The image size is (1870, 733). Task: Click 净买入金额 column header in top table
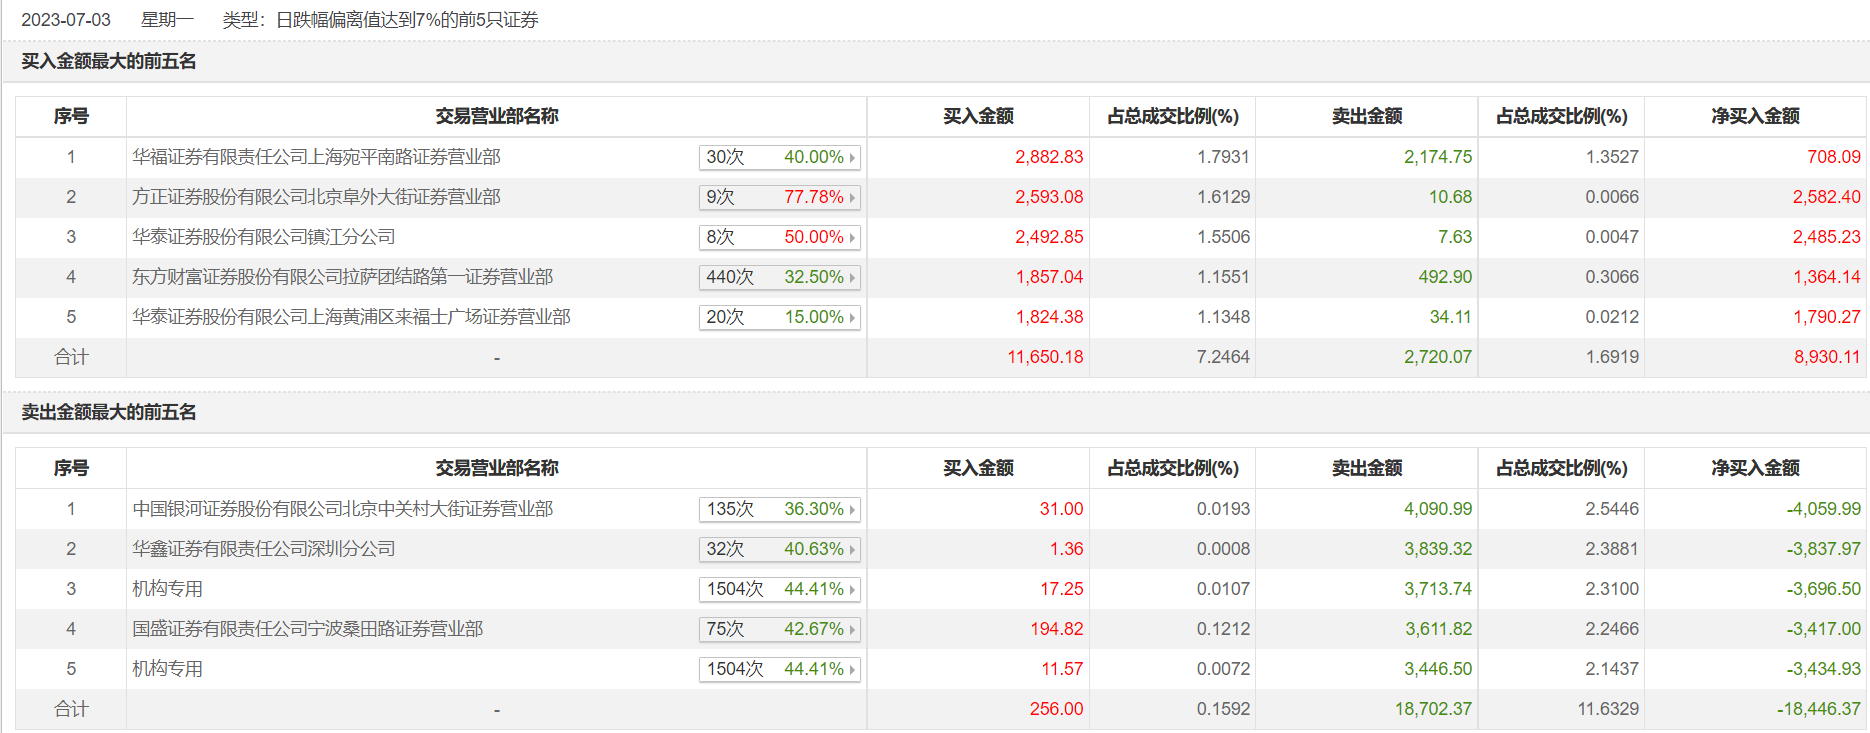coord(1755,116)
